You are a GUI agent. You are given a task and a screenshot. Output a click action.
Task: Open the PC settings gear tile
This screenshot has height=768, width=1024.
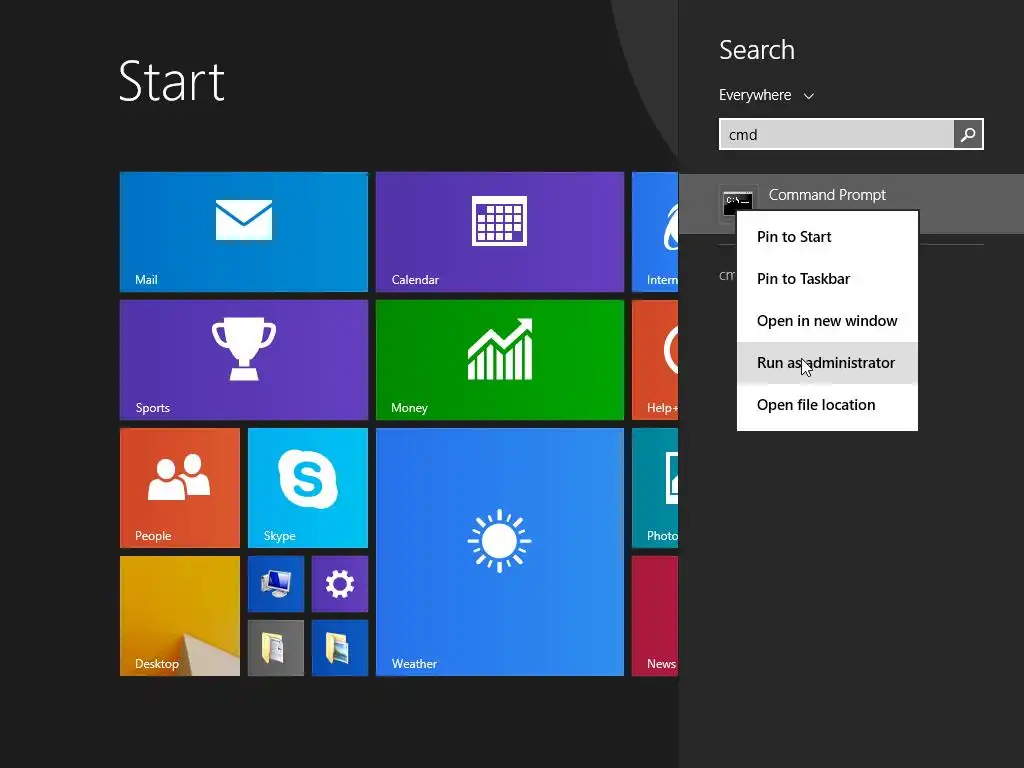click(x=340, y=584)
